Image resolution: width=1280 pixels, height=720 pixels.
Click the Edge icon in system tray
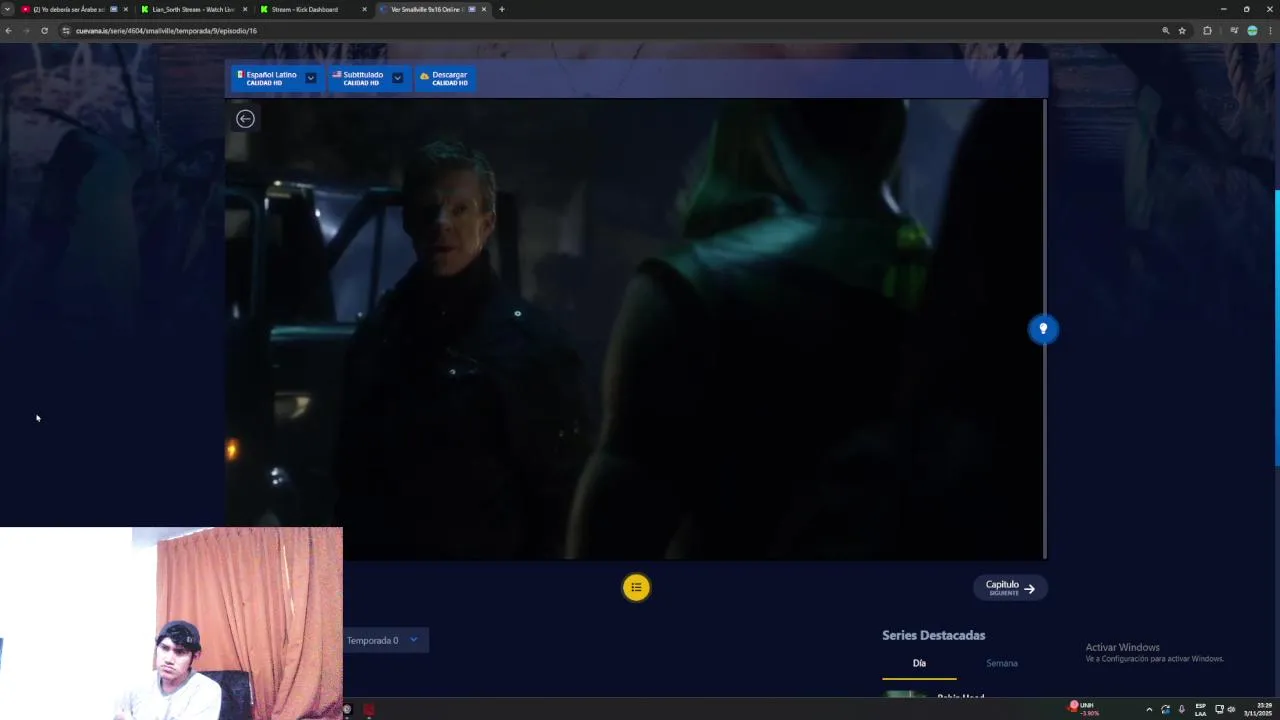pyautogui.click(x=1165, y=709)
